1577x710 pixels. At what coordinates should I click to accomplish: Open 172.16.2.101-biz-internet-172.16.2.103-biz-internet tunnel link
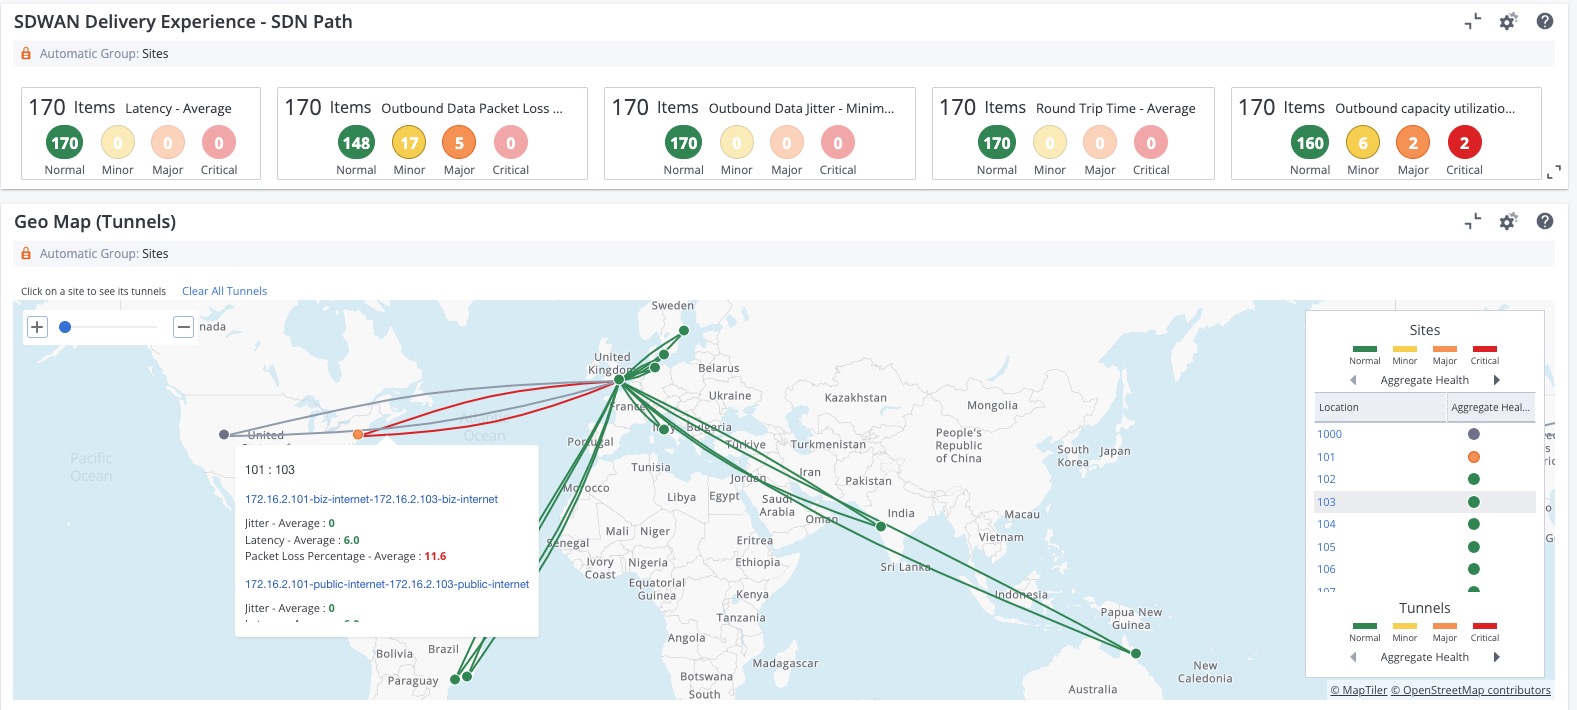coord(371,499)
